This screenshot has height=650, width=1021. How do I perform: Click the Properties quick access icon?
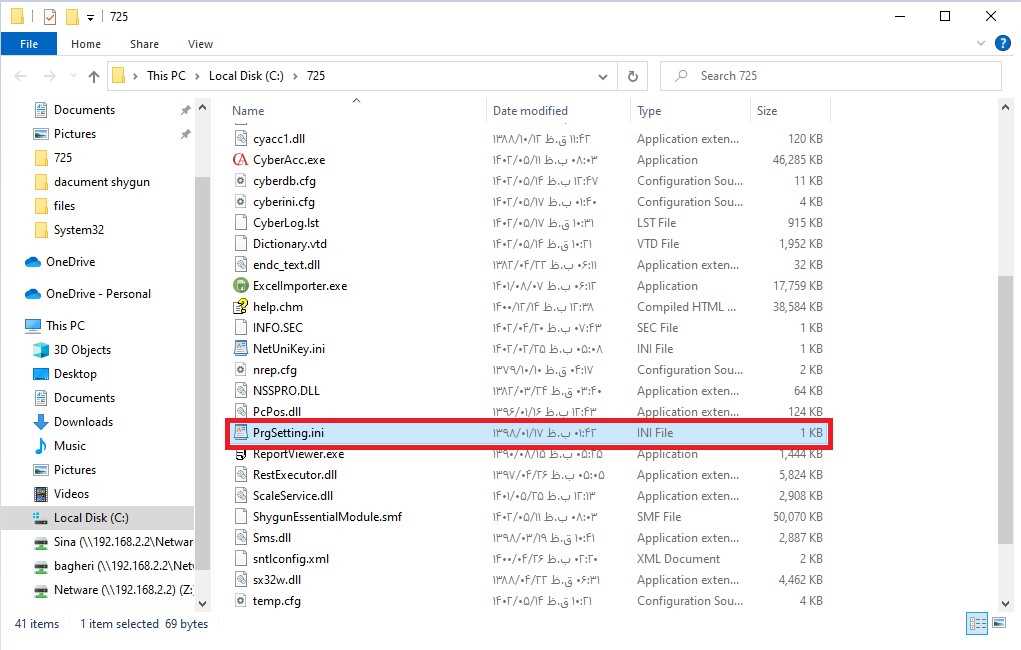50,17
